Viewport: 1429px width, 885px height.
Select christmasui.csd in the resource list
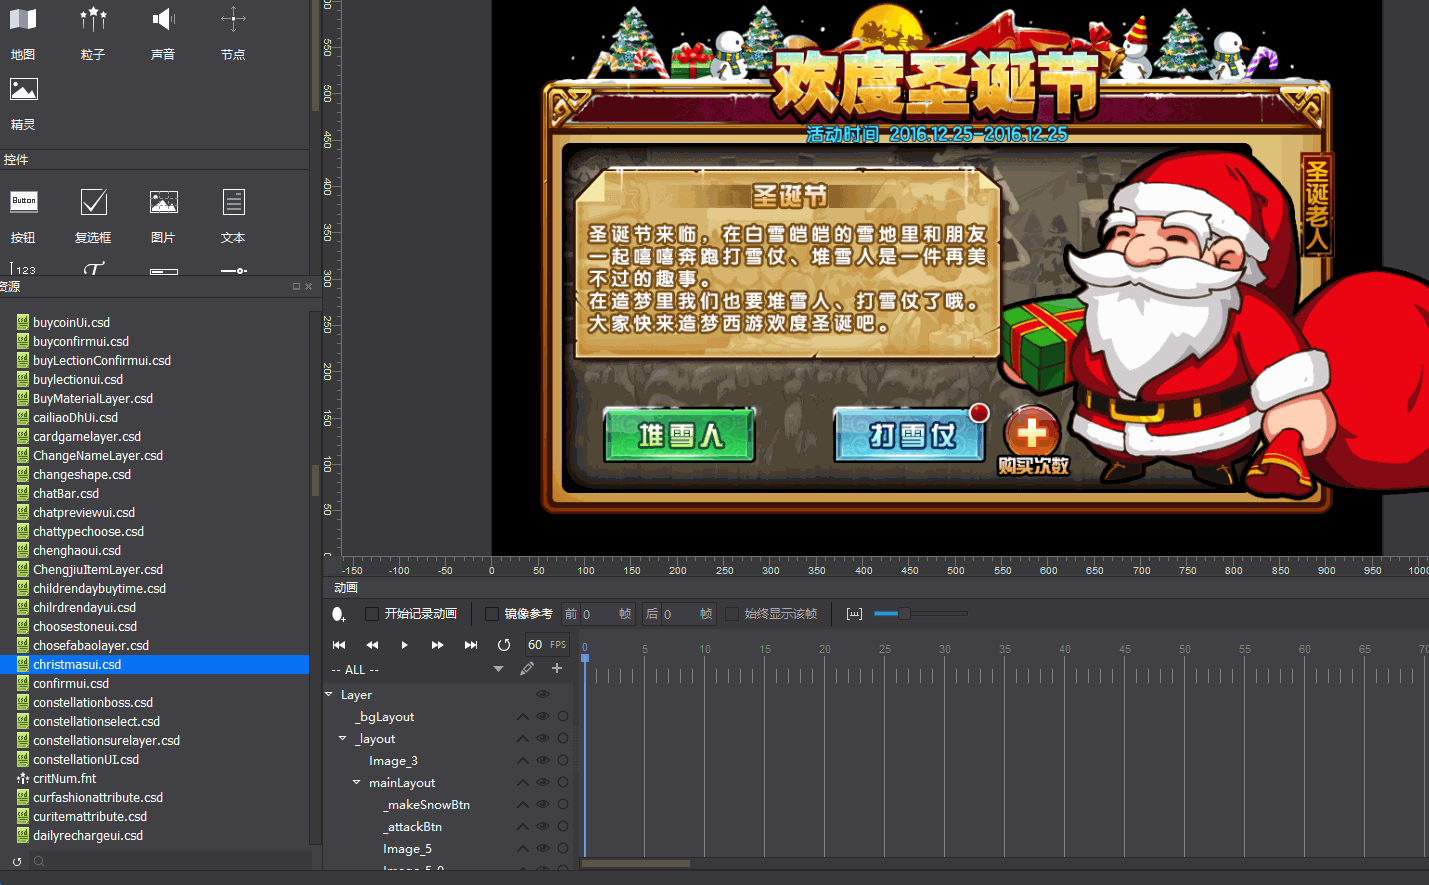click(77, 664)
